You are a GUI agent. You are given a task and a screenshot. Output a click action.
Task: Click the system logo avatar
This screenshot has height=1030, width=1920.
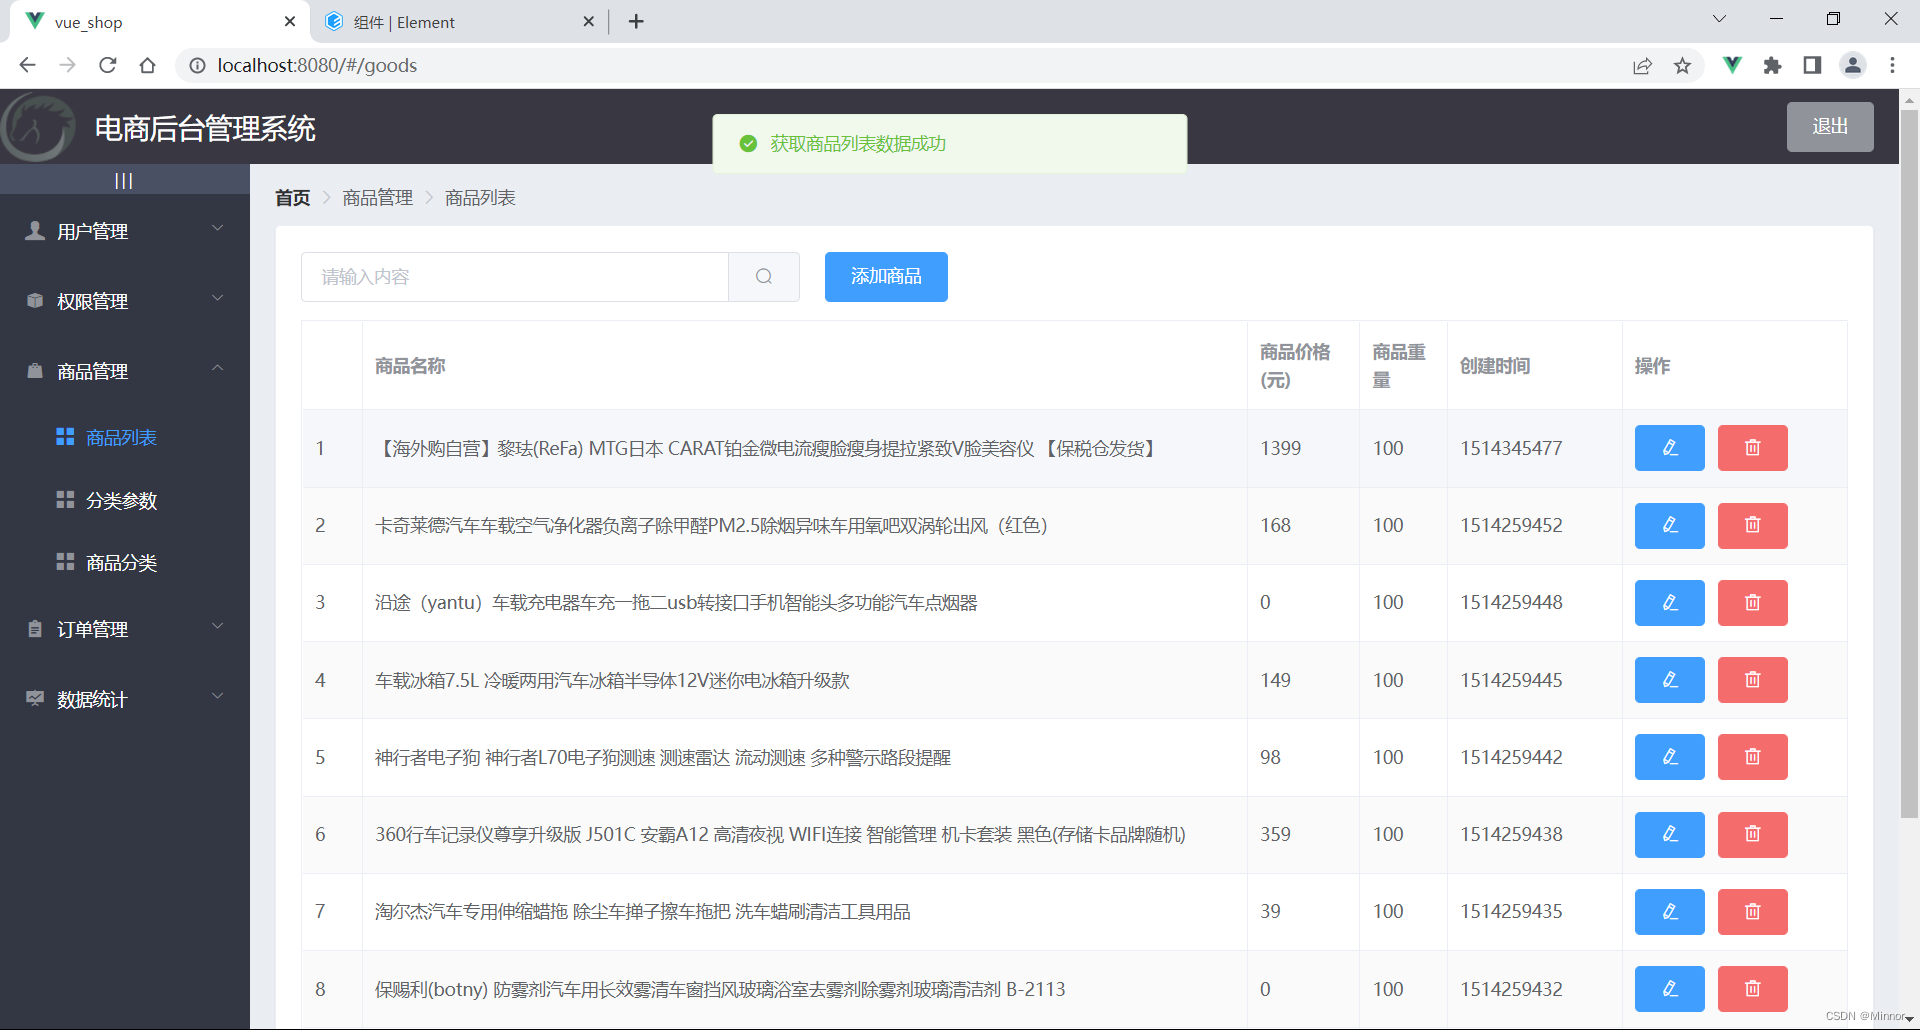click(38, 127)
